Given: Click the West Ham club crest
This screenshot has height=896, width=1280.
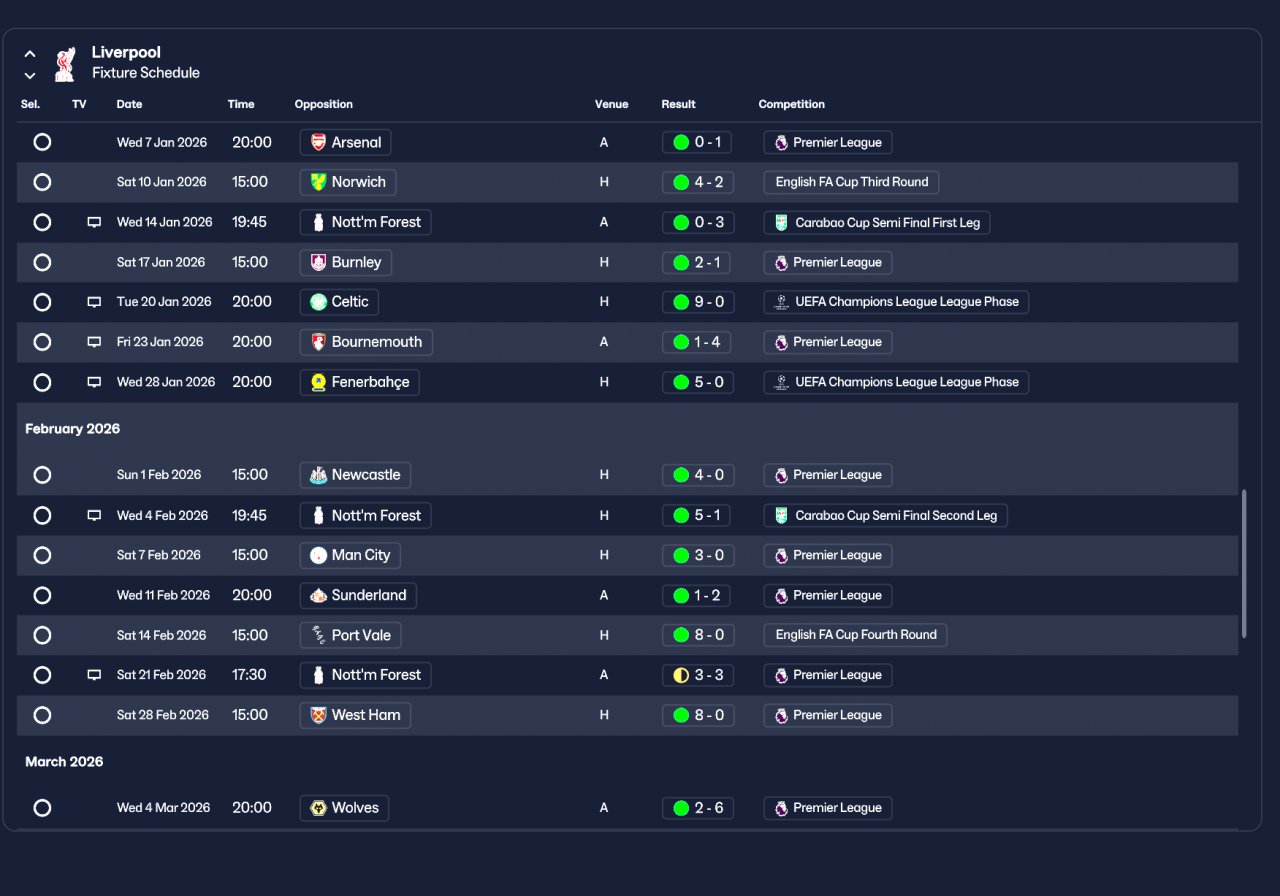Looking at the screenshot, I should pos(318,715).
